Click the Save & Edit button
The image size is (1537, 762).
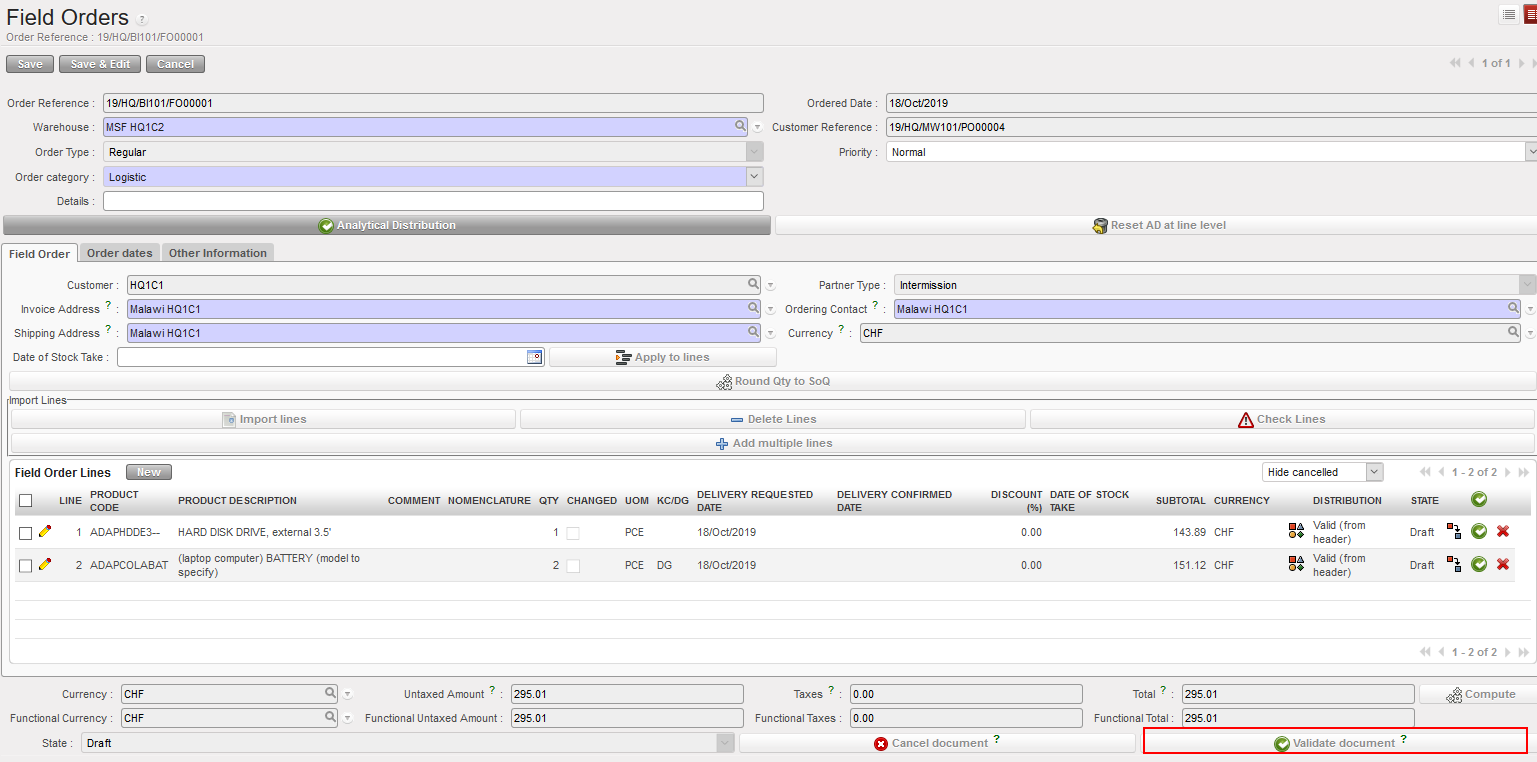[100, 64]
